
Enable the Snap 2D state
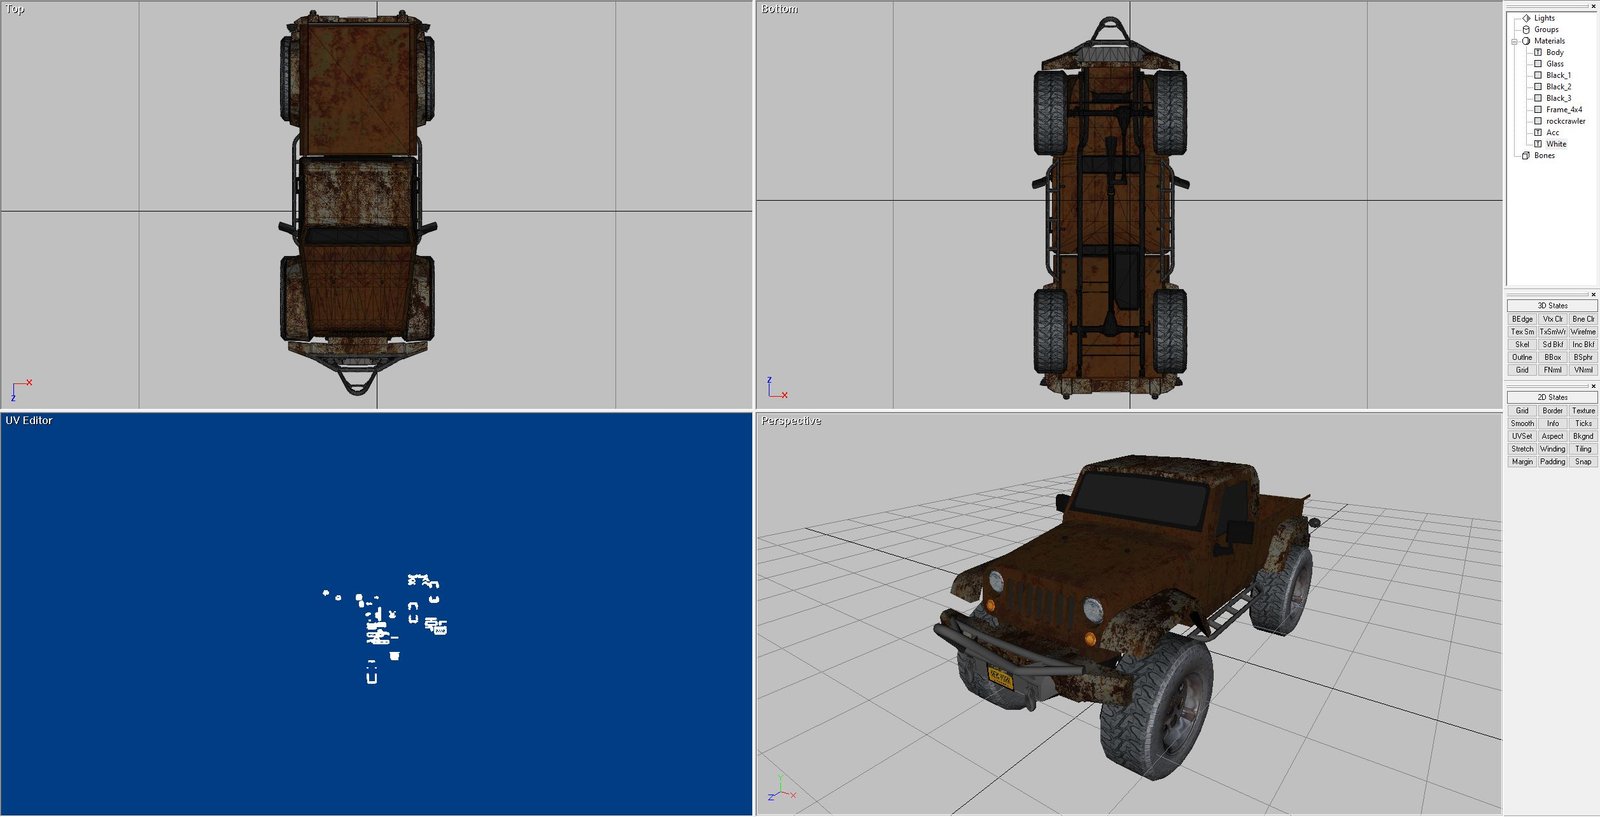1583,462
